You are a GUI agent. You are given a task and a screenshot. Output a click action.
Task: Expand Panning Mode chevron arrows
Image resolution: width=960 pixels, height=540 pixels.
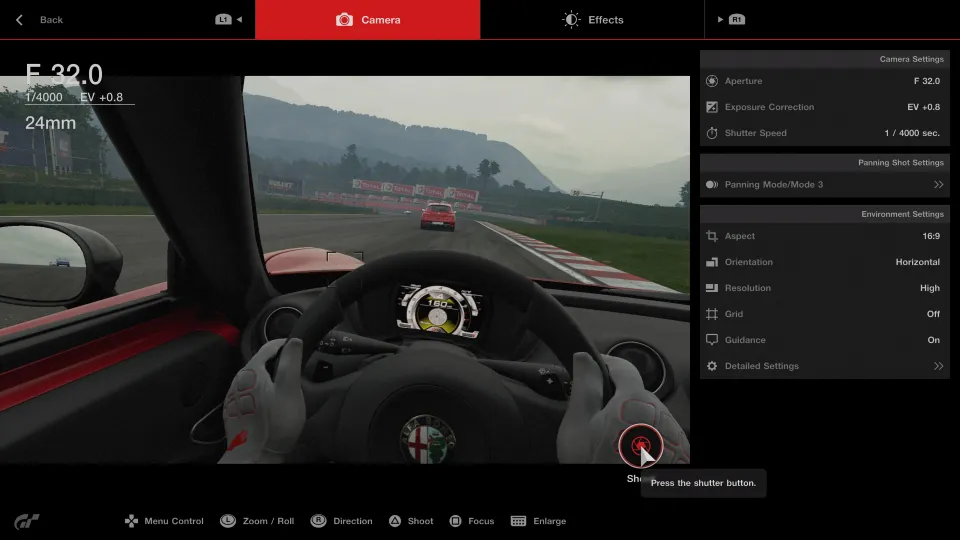tap(938, 184)
